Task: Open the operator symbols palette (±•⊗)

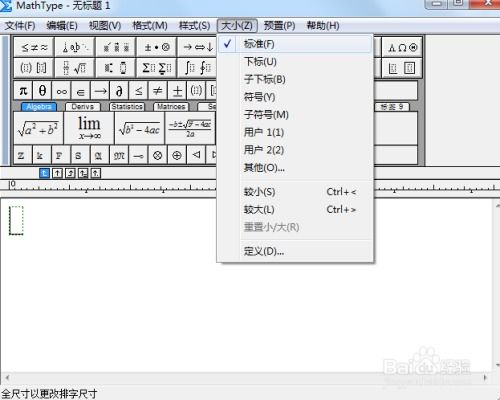Action: [x=157, y=47]
